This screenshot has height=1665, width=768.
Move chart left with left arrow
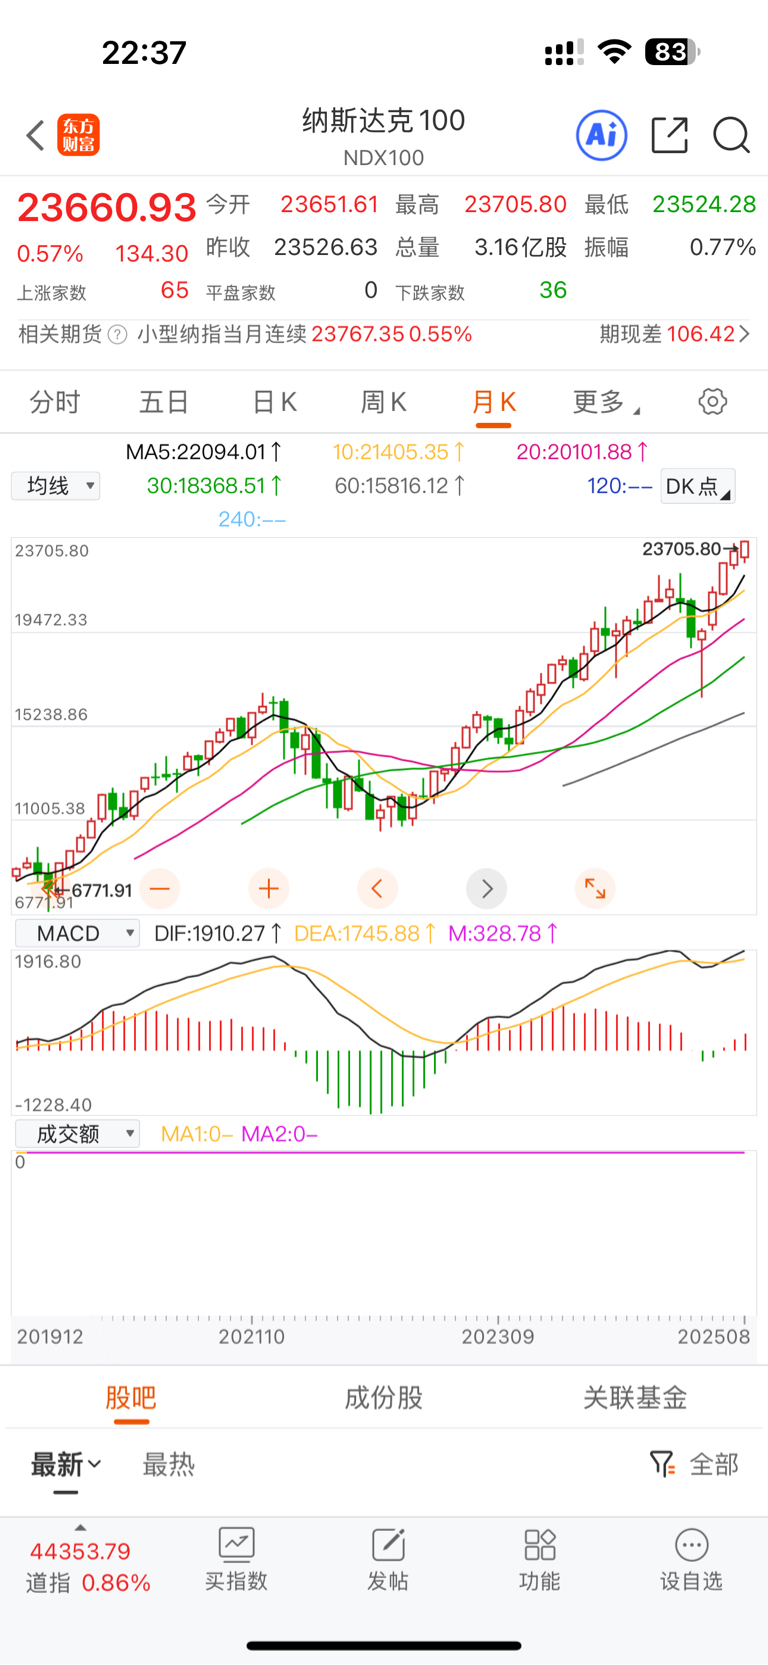tap(377, 888)
